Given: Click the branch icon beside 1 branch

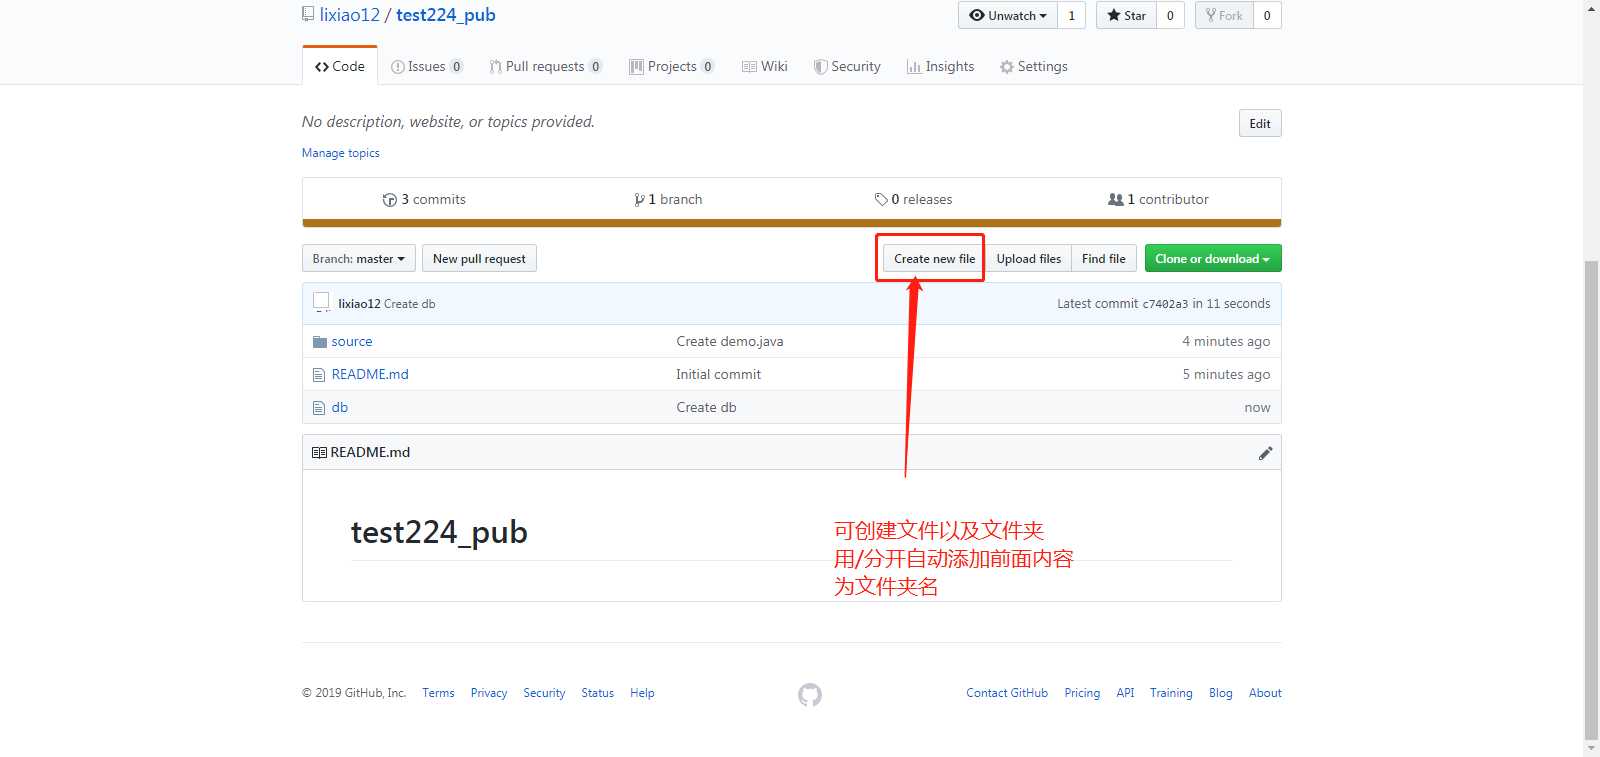Looking at the screenshot, I should point(639,200).
